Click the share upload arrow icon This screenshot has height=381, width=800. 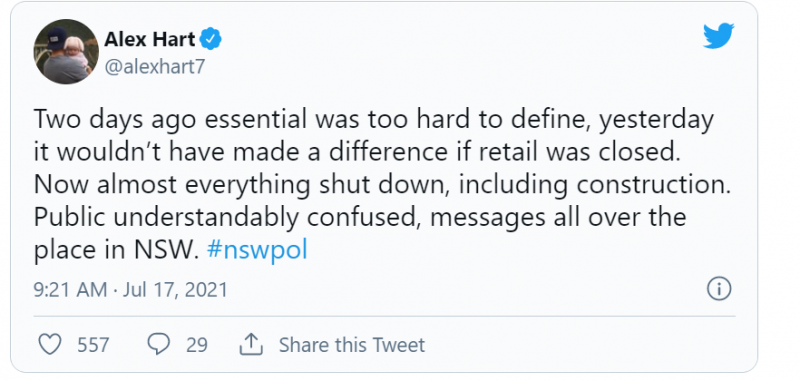coord(251,344)
